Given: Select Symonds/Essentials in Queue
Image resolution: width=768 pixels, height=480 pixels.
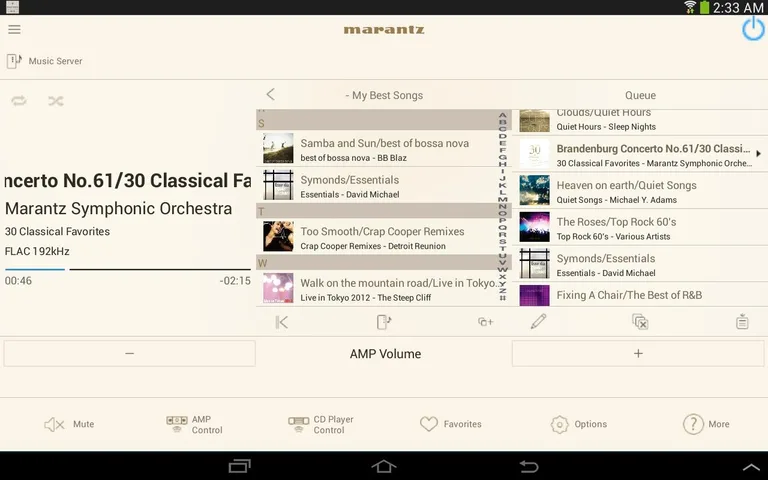Looking at the screenshot, I should [640, 264].
